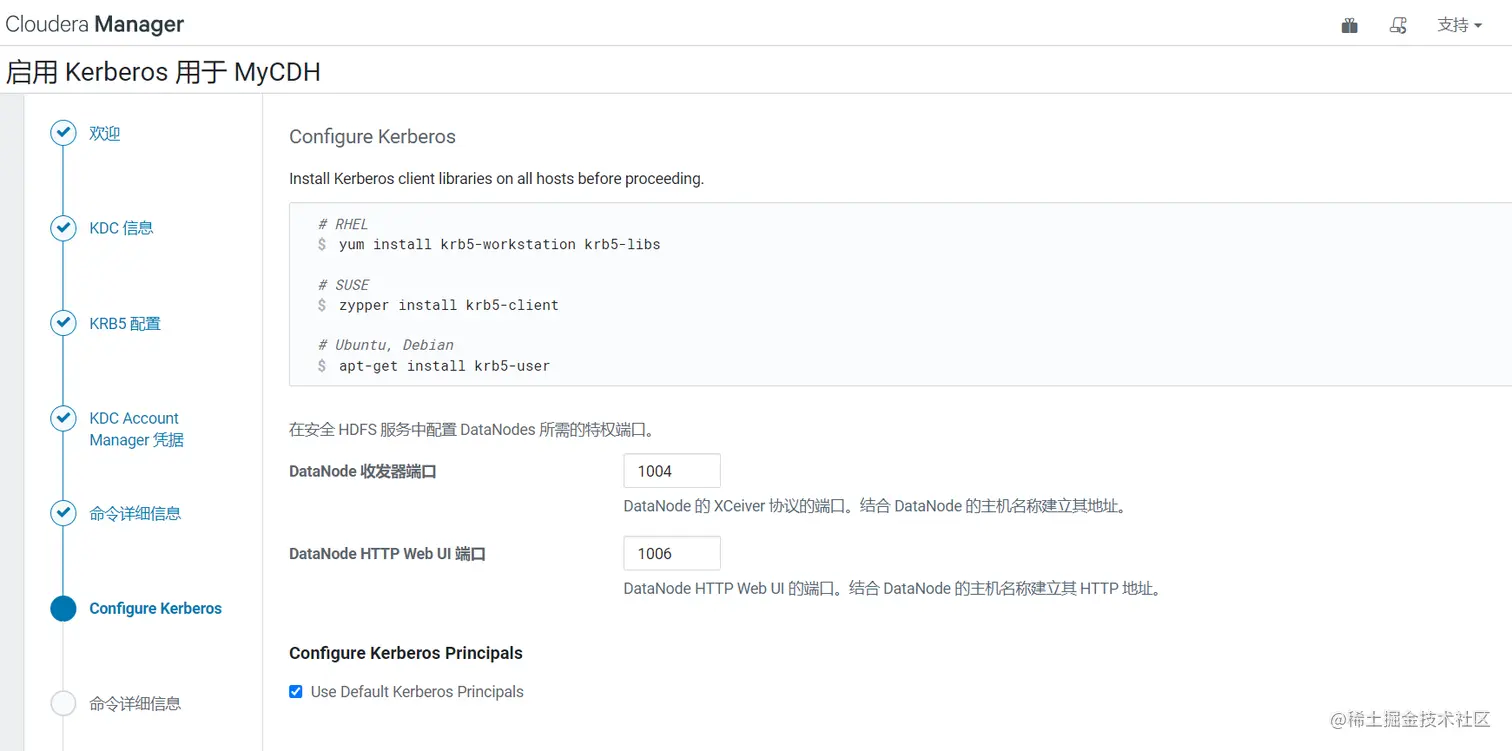The height and width of the screenshot is (751, 1512).
Task: Select checkmark circle for KDC Account Manager step
Action: [63, 418]
